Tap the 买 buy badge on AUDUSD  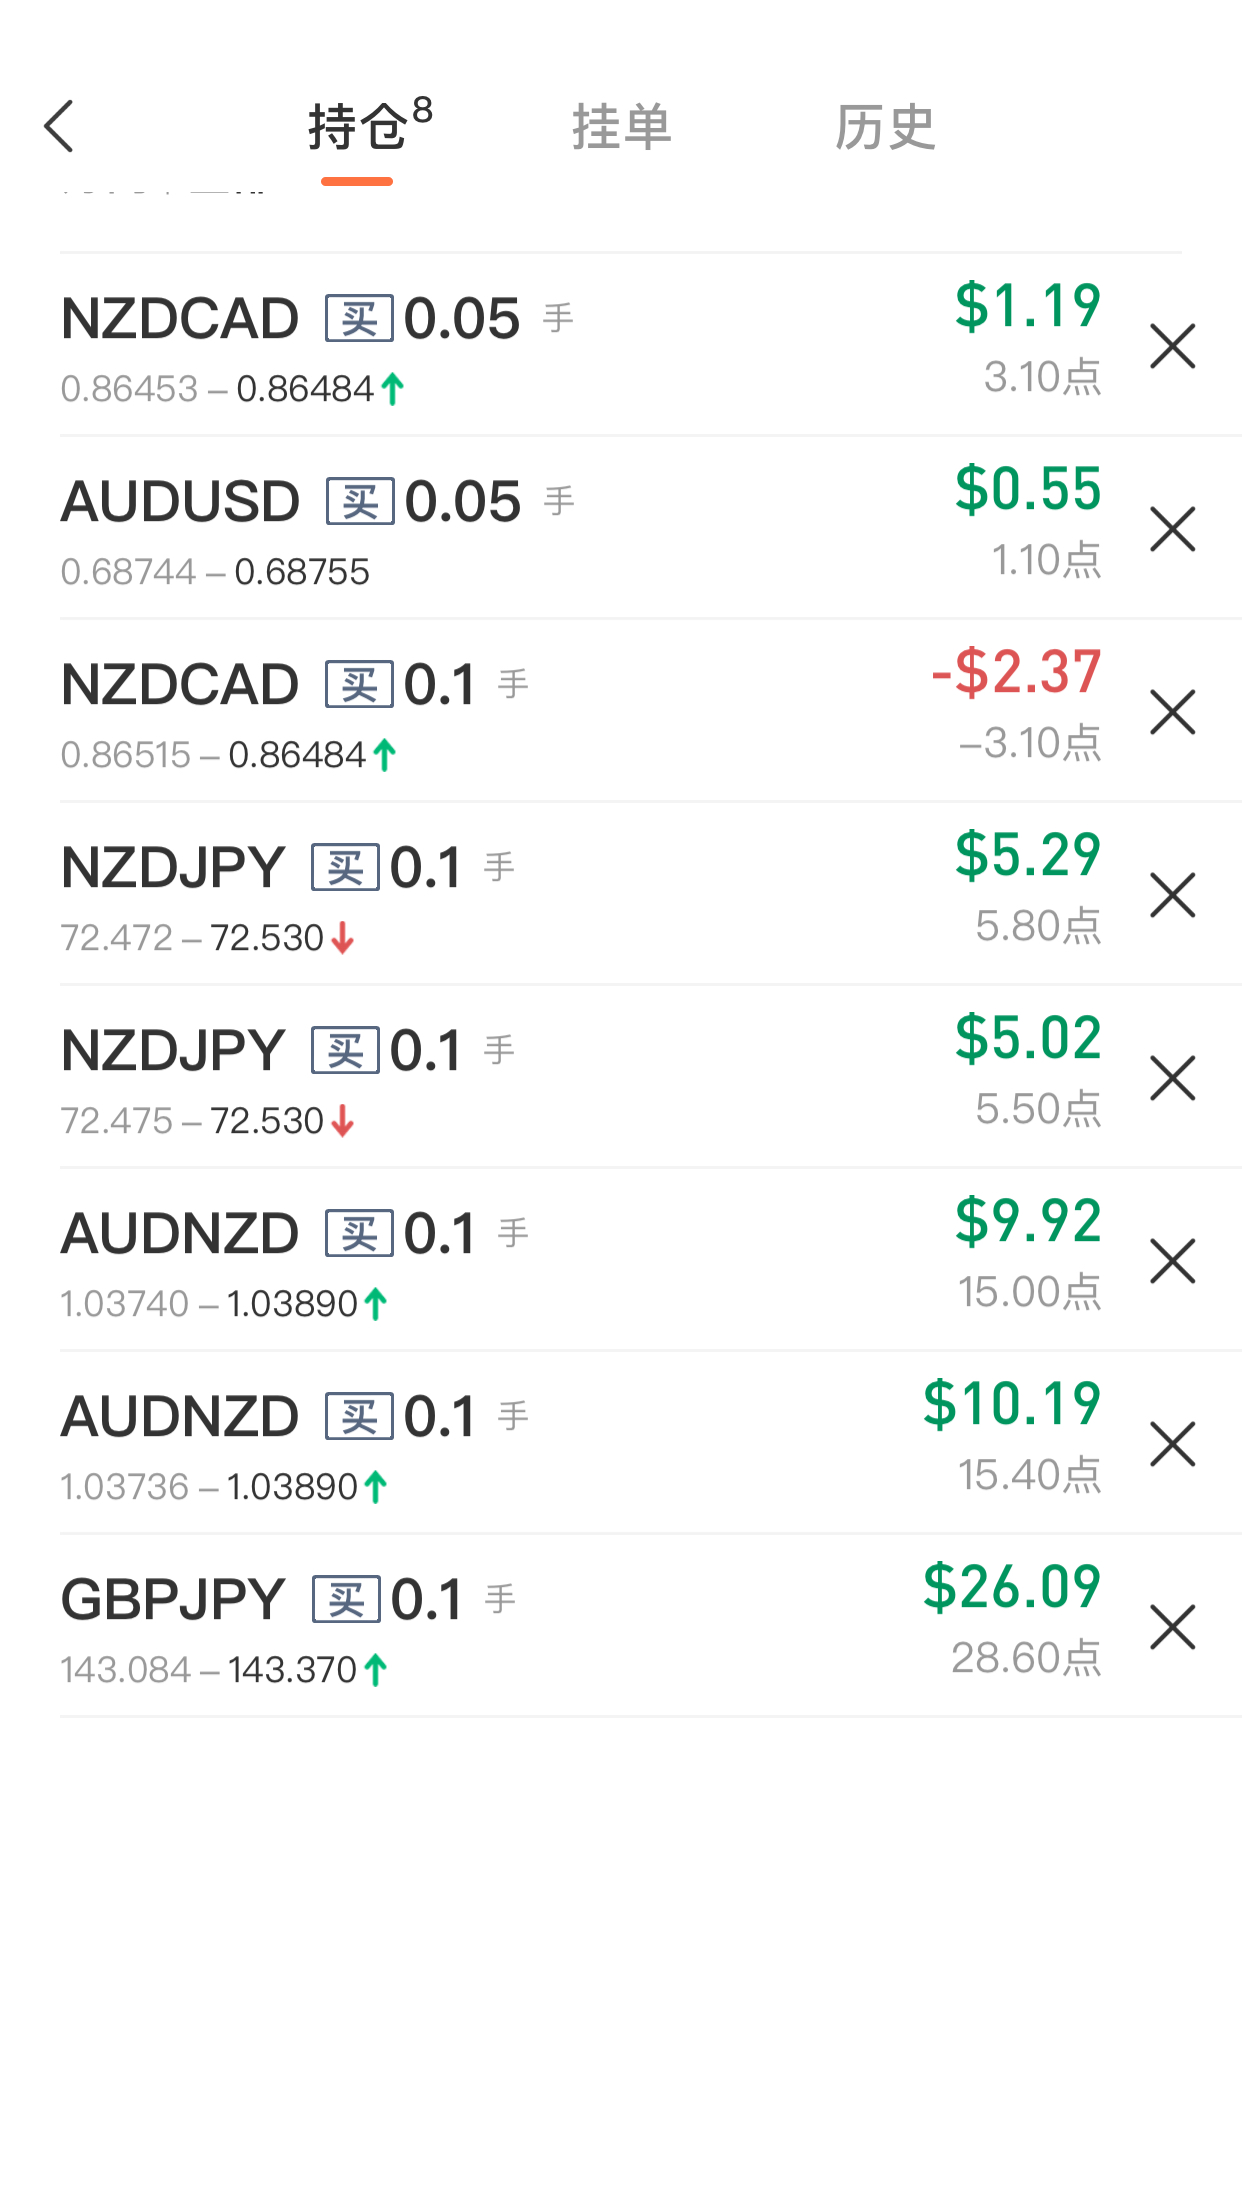point(360,501)
